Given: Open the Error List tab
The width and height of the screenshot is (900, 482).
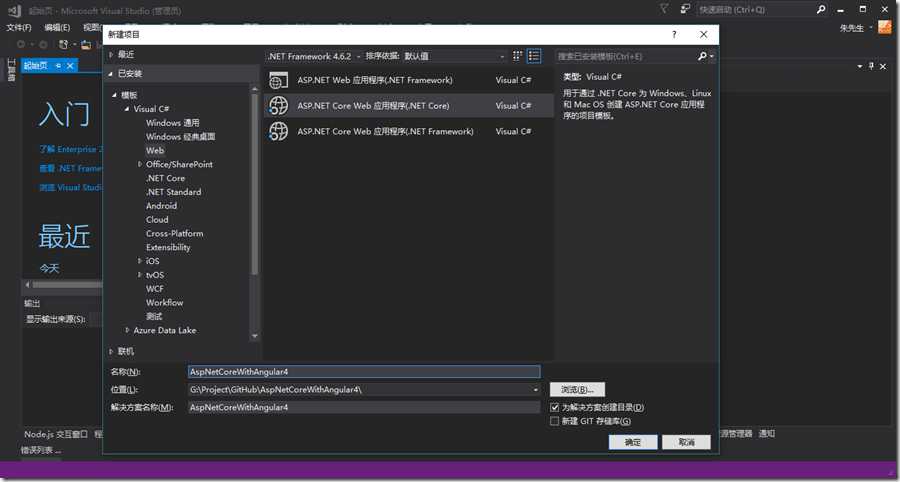Looking at the screenshot, I should [41, 450].
